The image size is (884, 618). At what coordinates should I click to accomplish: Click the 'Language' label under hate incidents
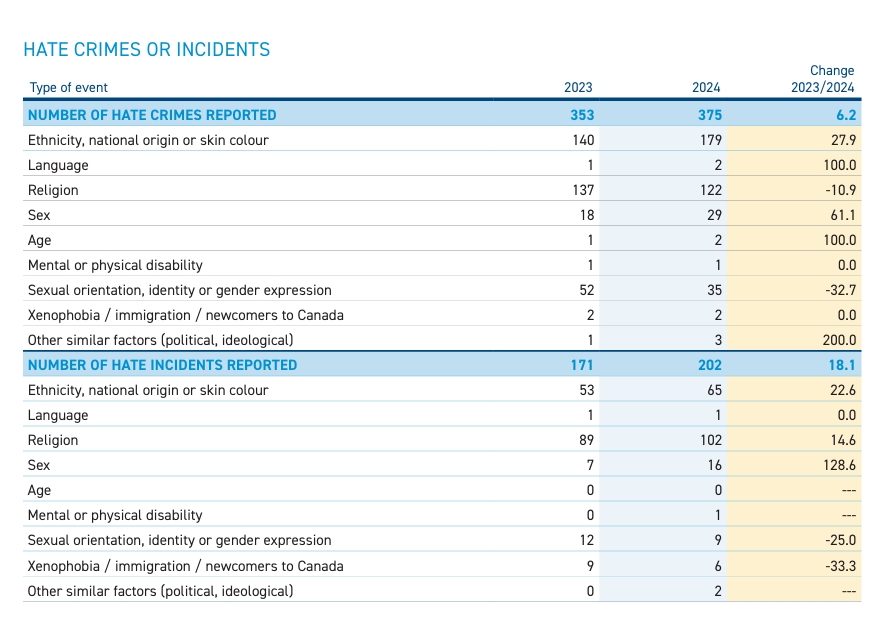coord(58,416)
